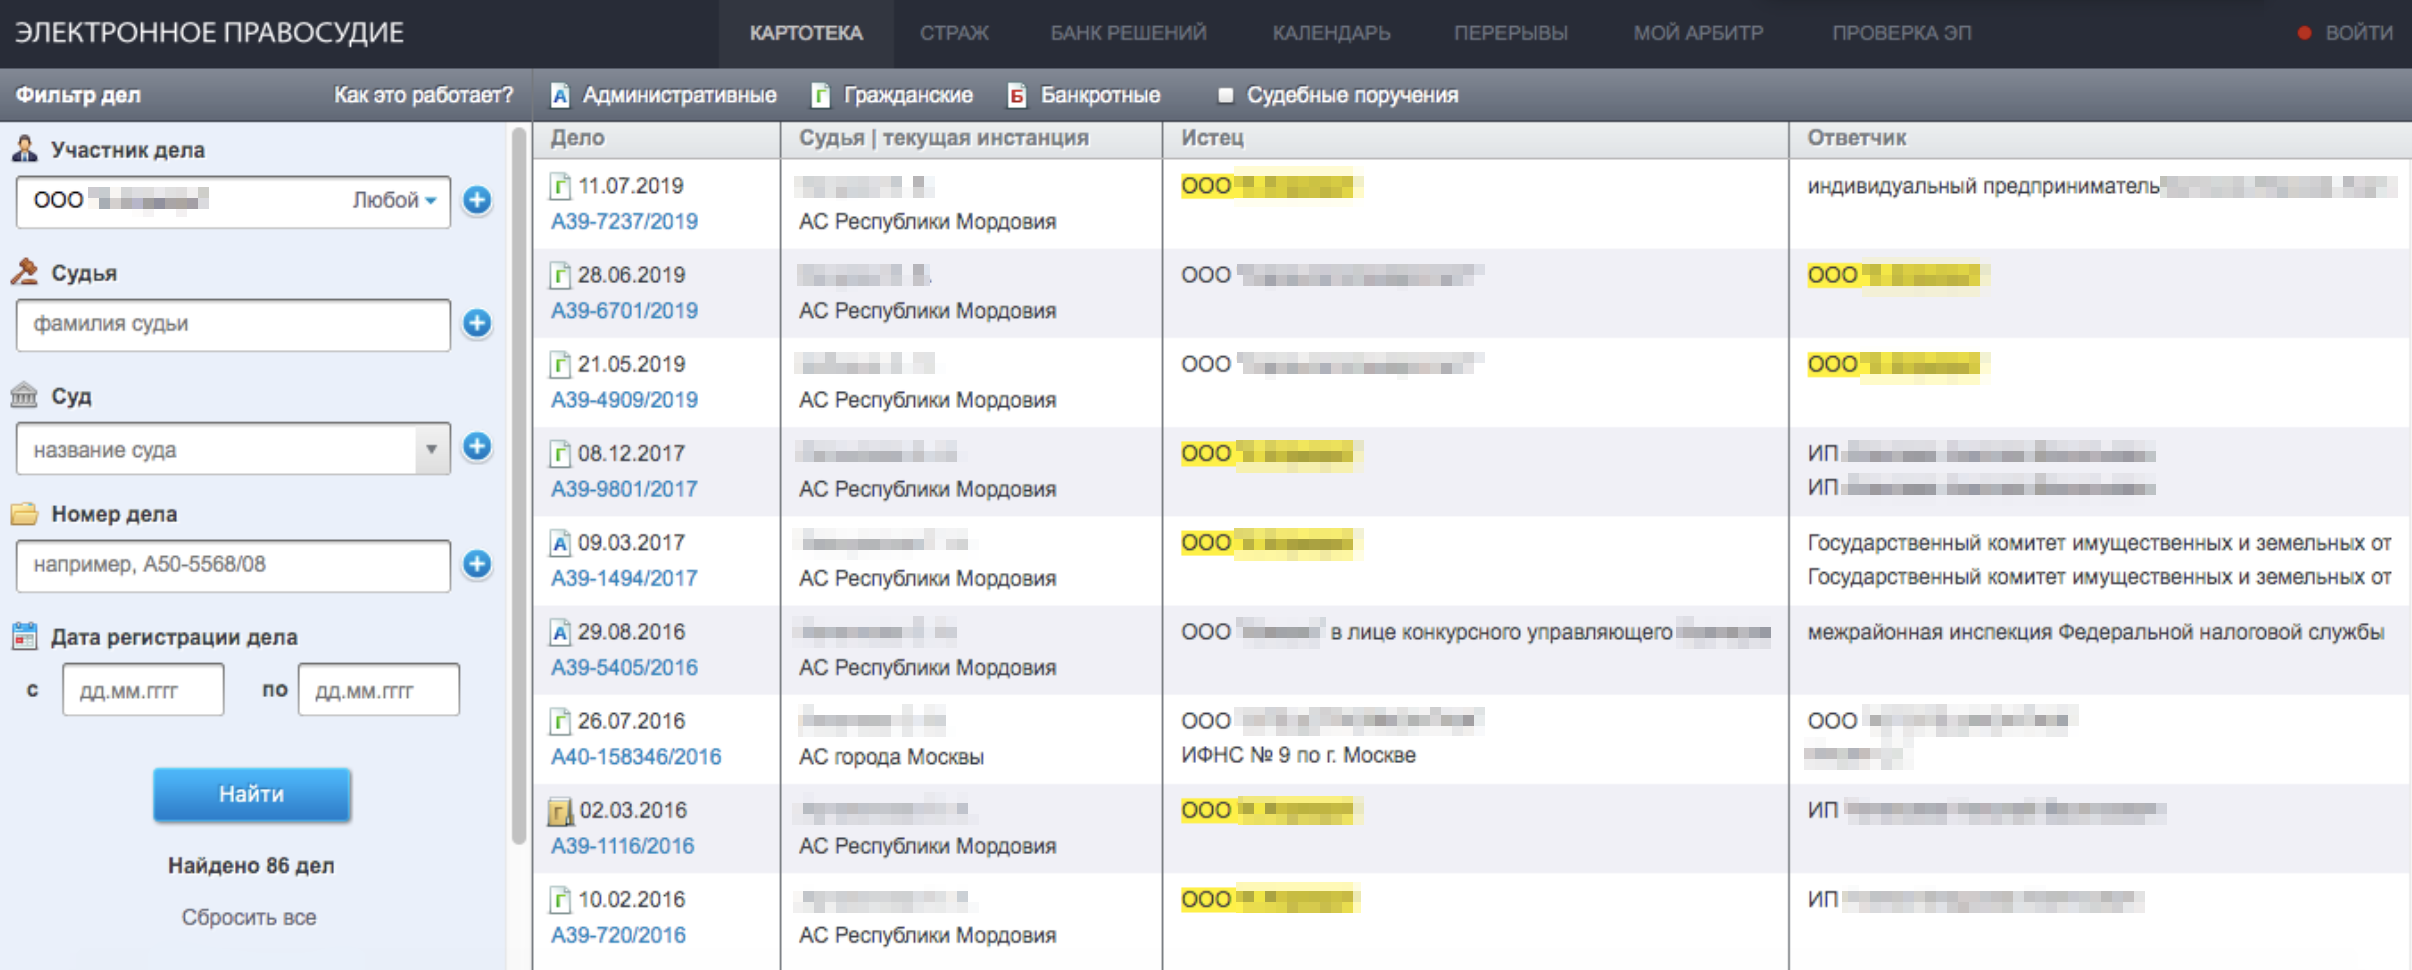The image size is (2412, 970).
Task: Add another participant with the plus icon
Action: (x=477, y=200)
